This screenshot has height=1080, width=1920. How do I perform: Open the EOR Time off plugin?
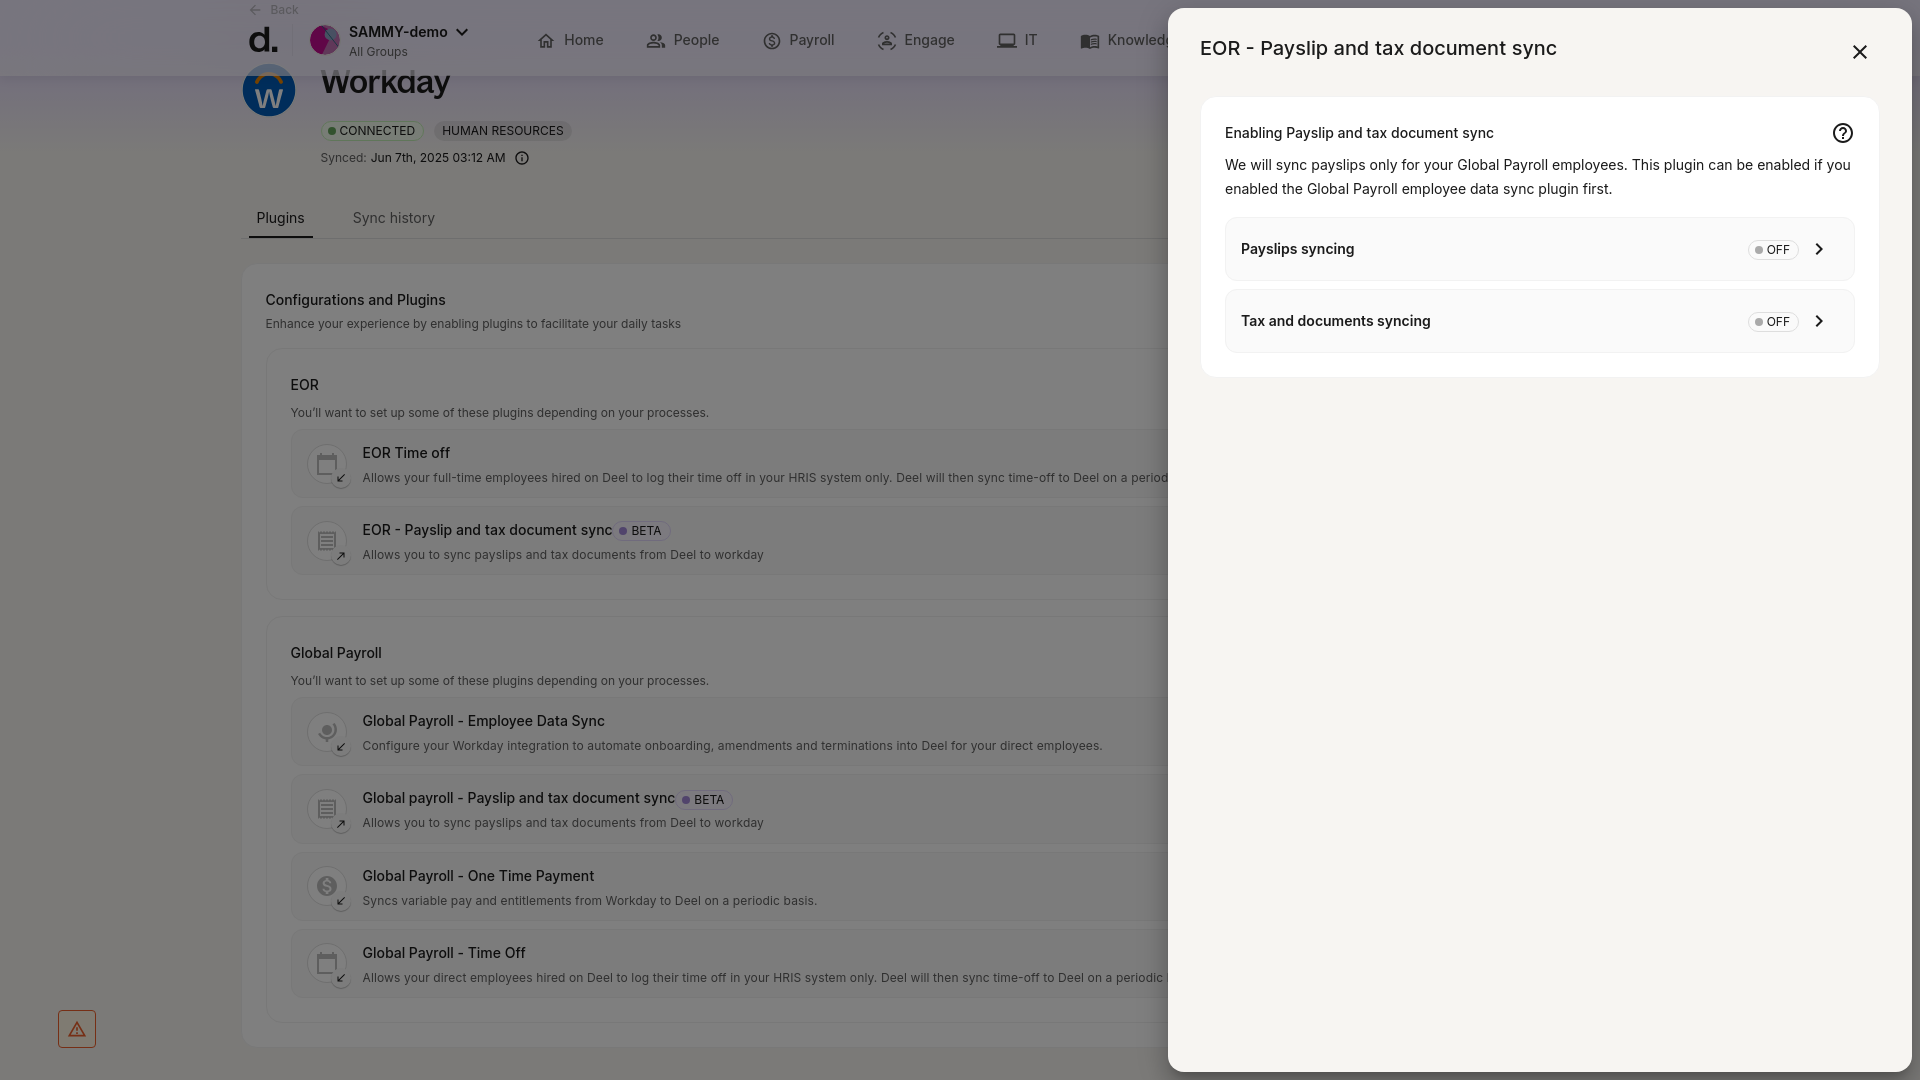729,464
